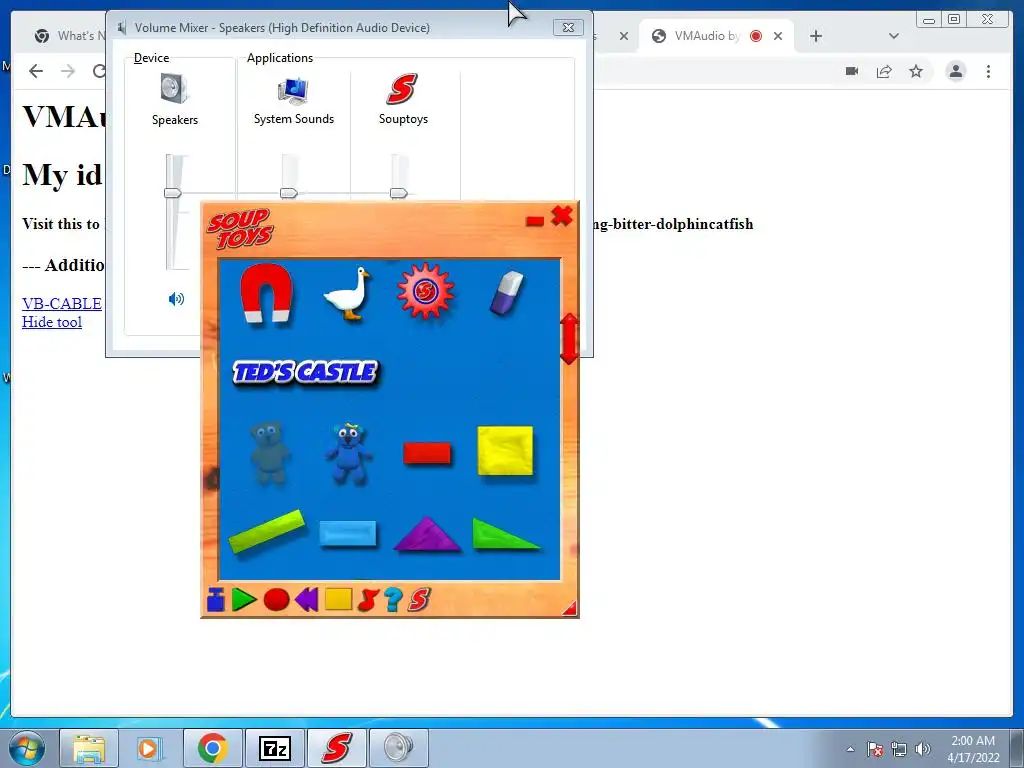Show hidden system tray icons
Viewport: 1024px width, 768px height.
tap(850, 749)
